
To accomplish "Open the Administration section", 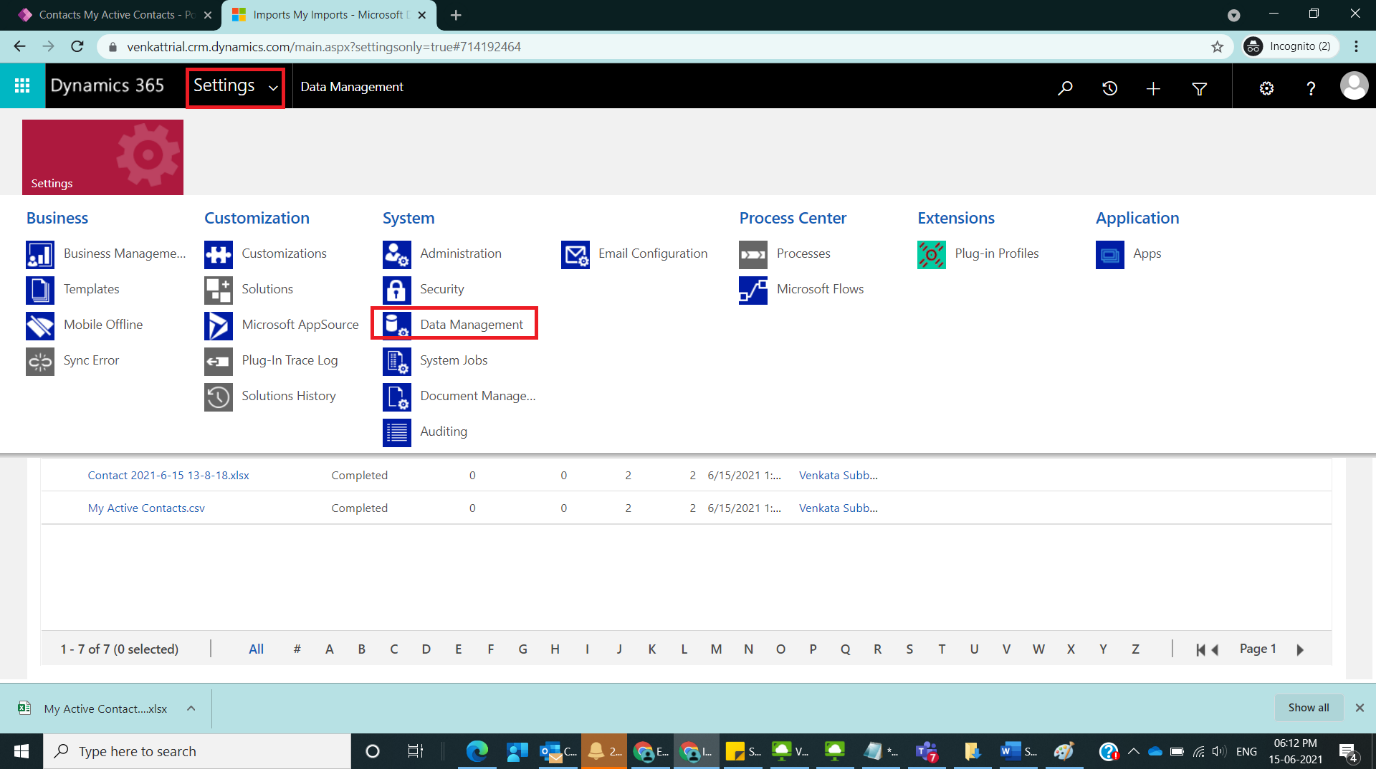I will point(461,253).
